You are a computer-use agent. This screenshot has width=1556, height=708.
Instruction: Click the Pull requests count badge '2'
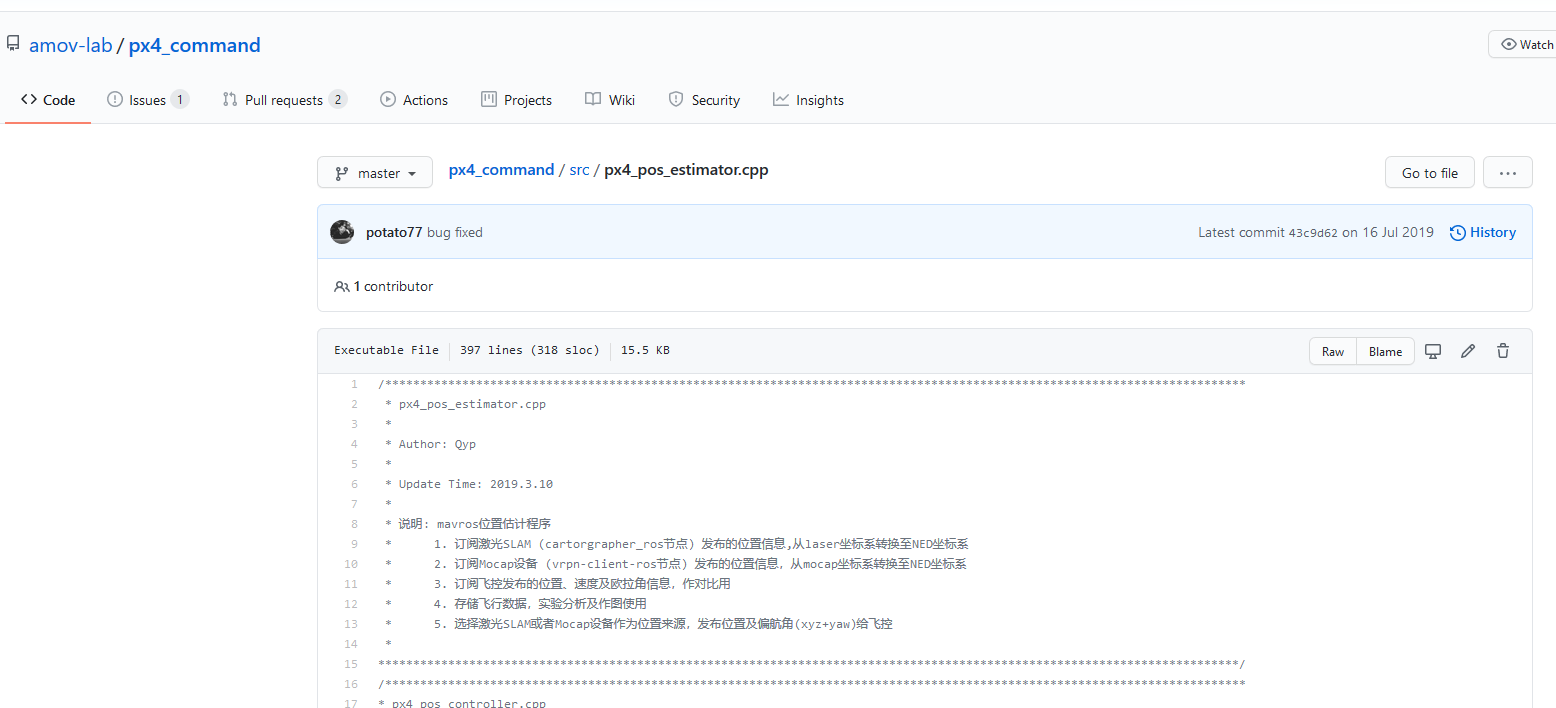point(337,99)
